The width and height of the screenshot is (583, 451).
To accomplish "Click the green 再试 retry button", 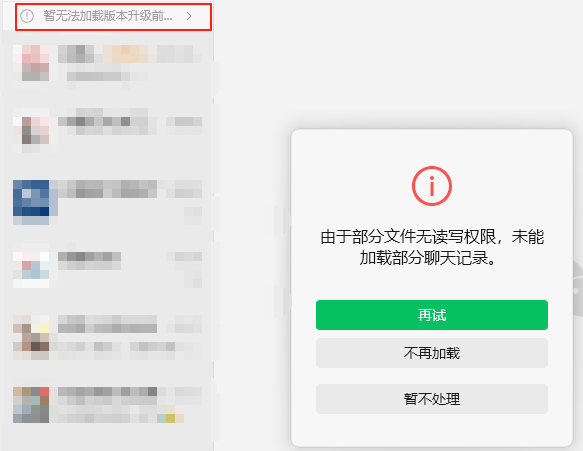I will 432,315.
